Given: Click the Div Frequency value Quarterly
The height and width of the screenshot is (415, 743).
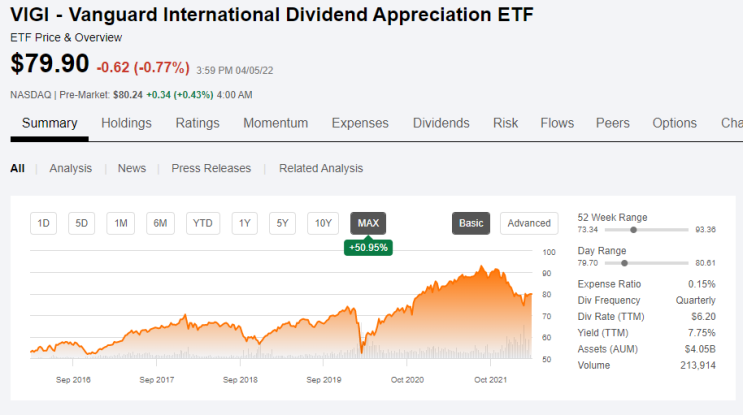Looking at the screenshot, I should 696,300.
